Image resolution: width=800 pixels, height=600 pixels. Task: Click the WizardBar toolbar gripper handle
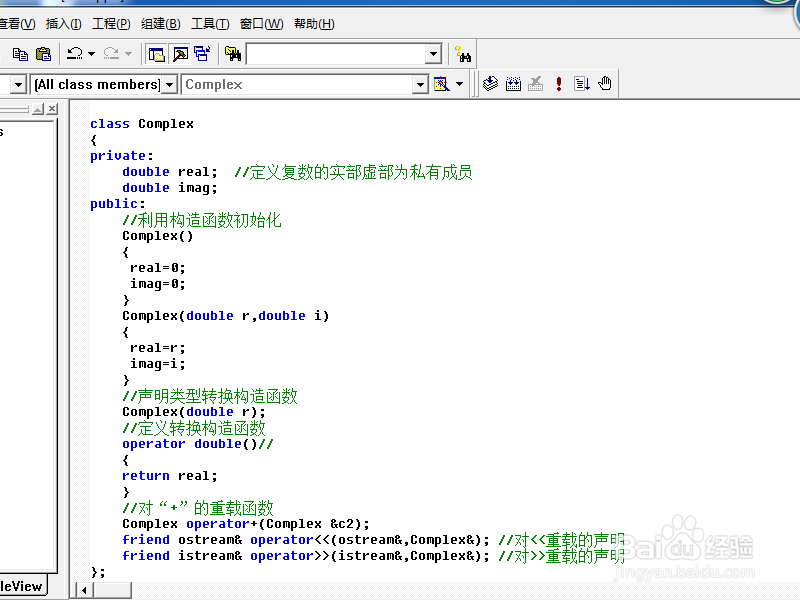(x=475, y=84)
